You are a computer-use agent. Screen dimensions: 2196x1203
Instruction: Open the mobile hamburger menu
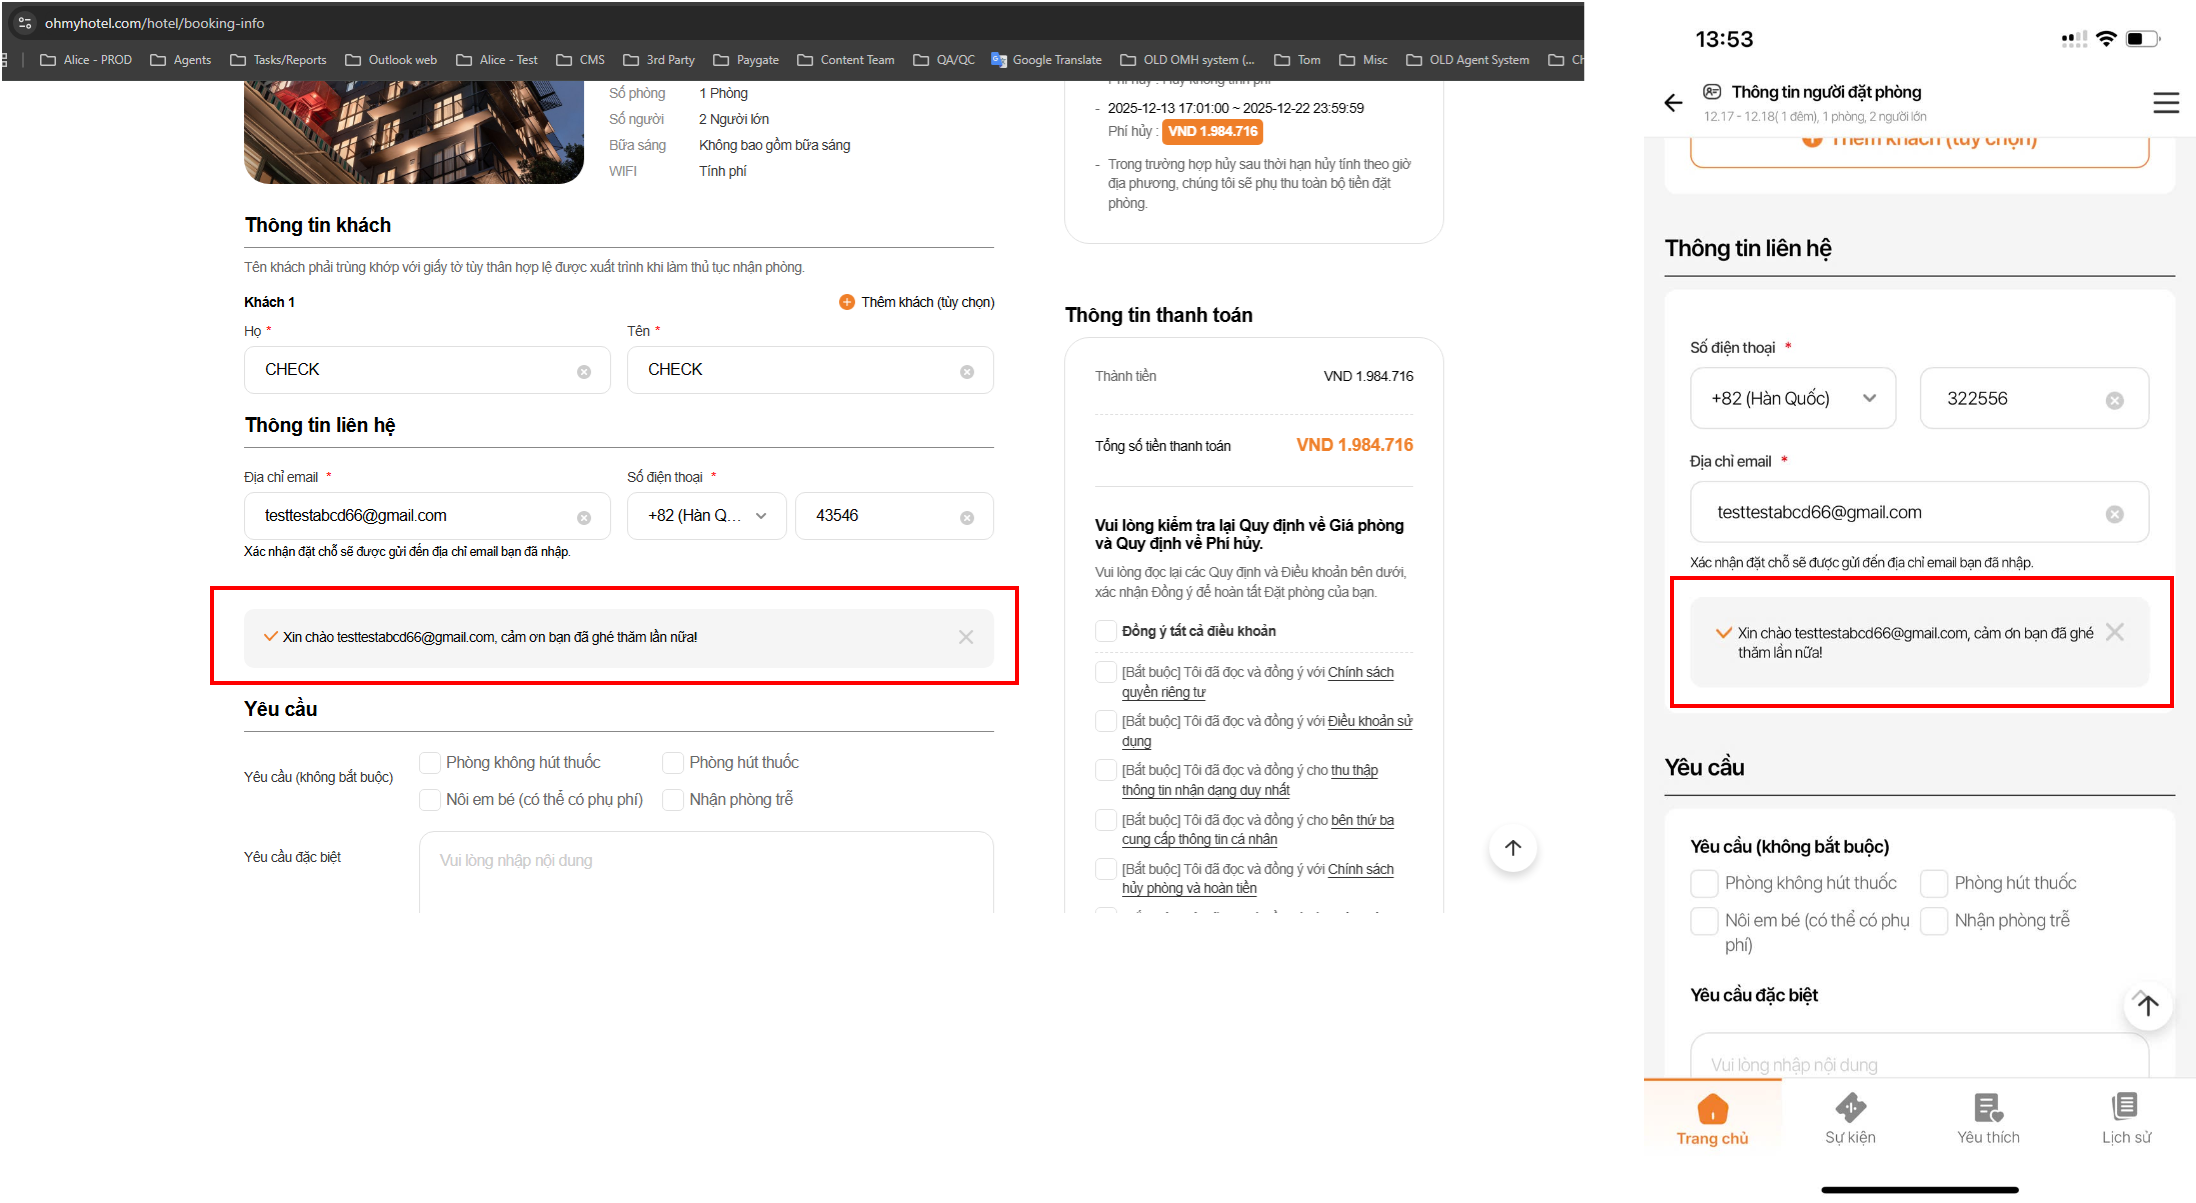coord(2165,102)
